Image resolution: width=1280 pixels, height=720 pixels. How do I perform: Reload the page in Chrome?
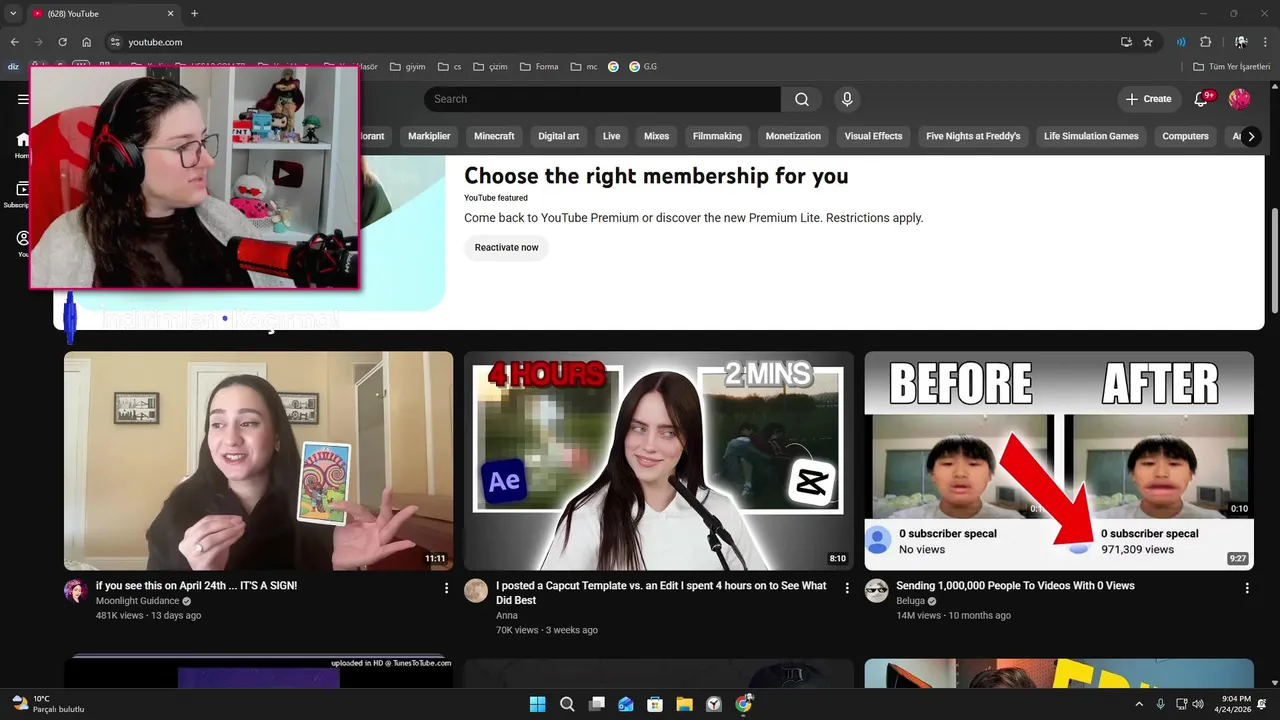click(x=62, y=42)
